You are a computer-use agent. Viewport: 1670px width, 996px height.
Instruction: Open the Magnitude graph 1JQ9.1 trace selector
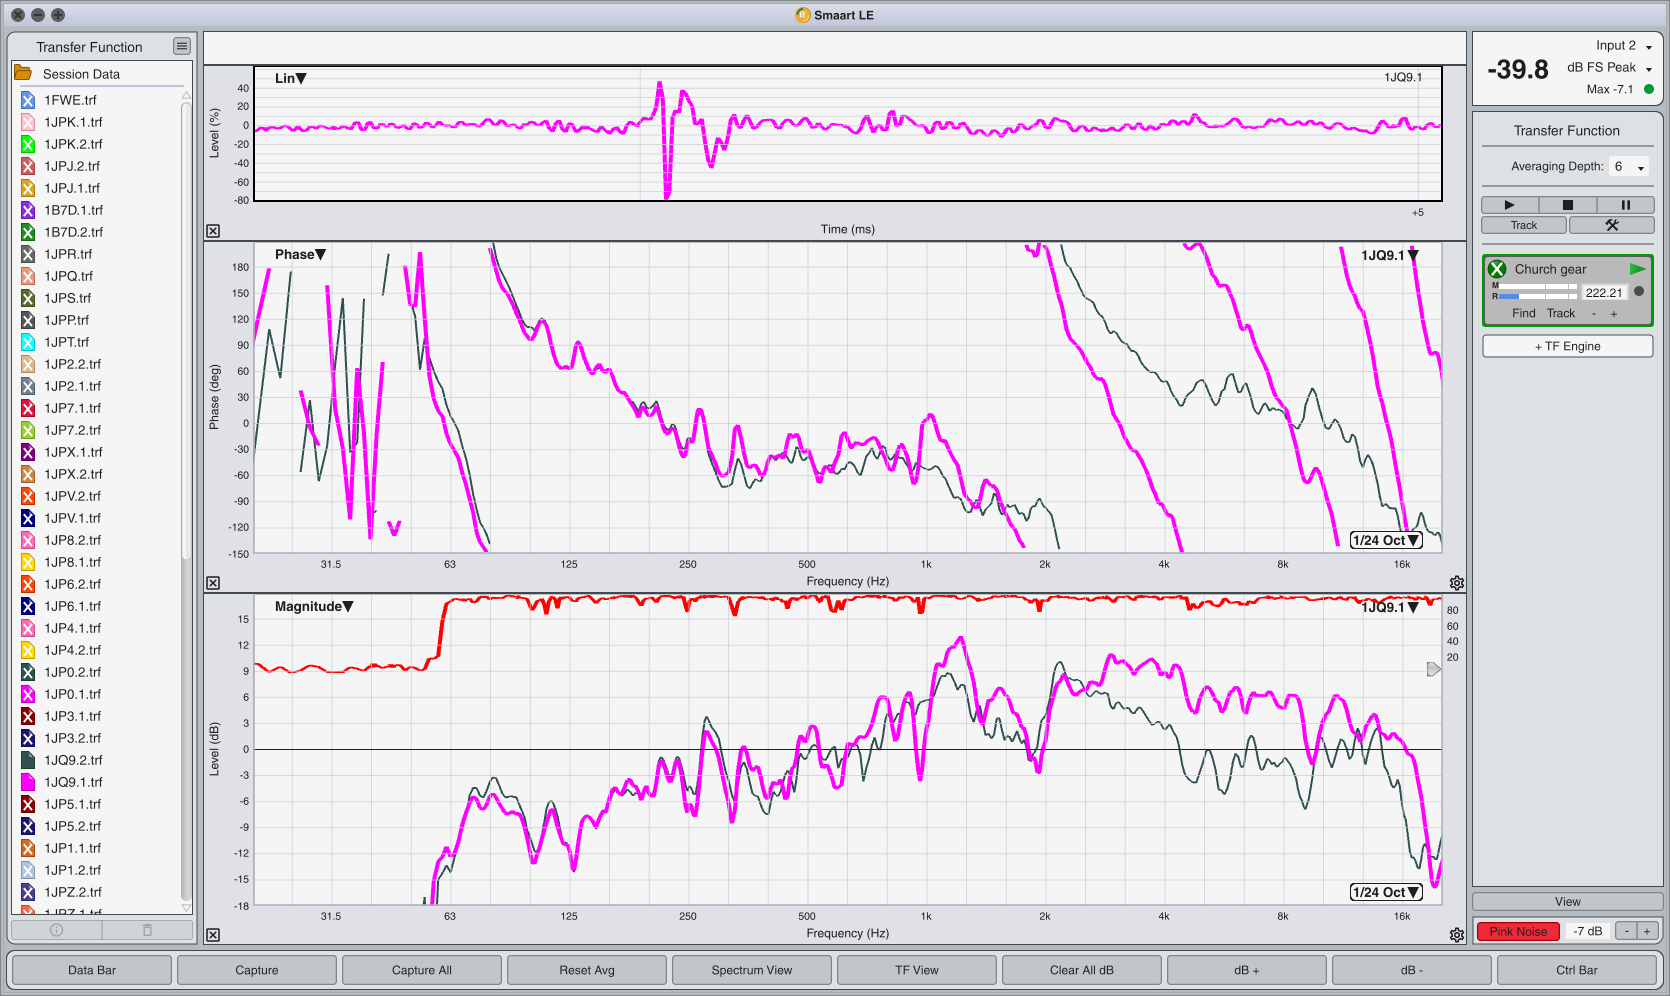tap(1390, 607)
